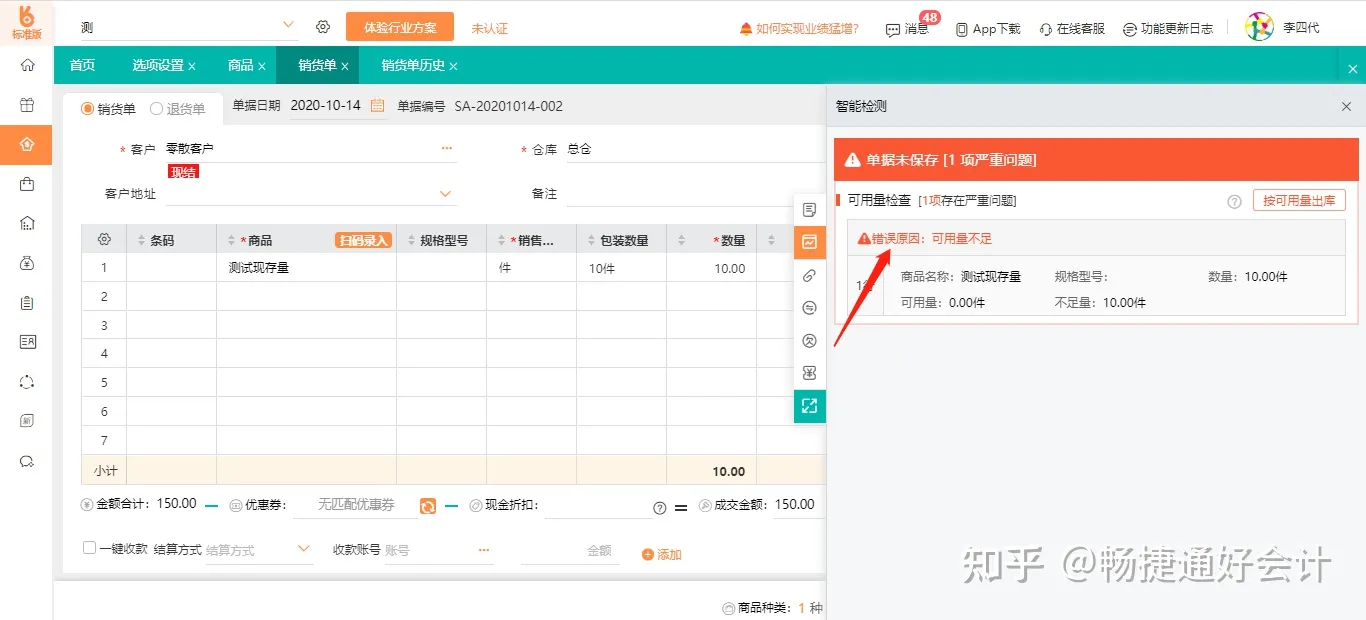The height and width of the screenshot is (620, 1366).
Task: Click the 体验行业方案 button
Action: [x=400, y=27]
